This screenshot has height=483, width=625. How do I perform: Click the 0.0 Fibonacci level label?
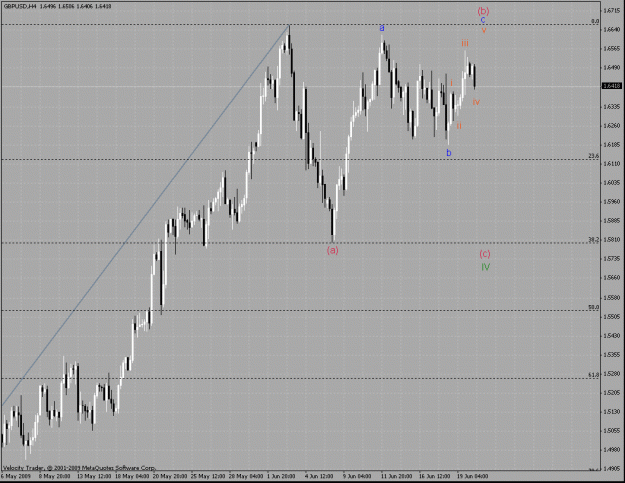(595, 21)
